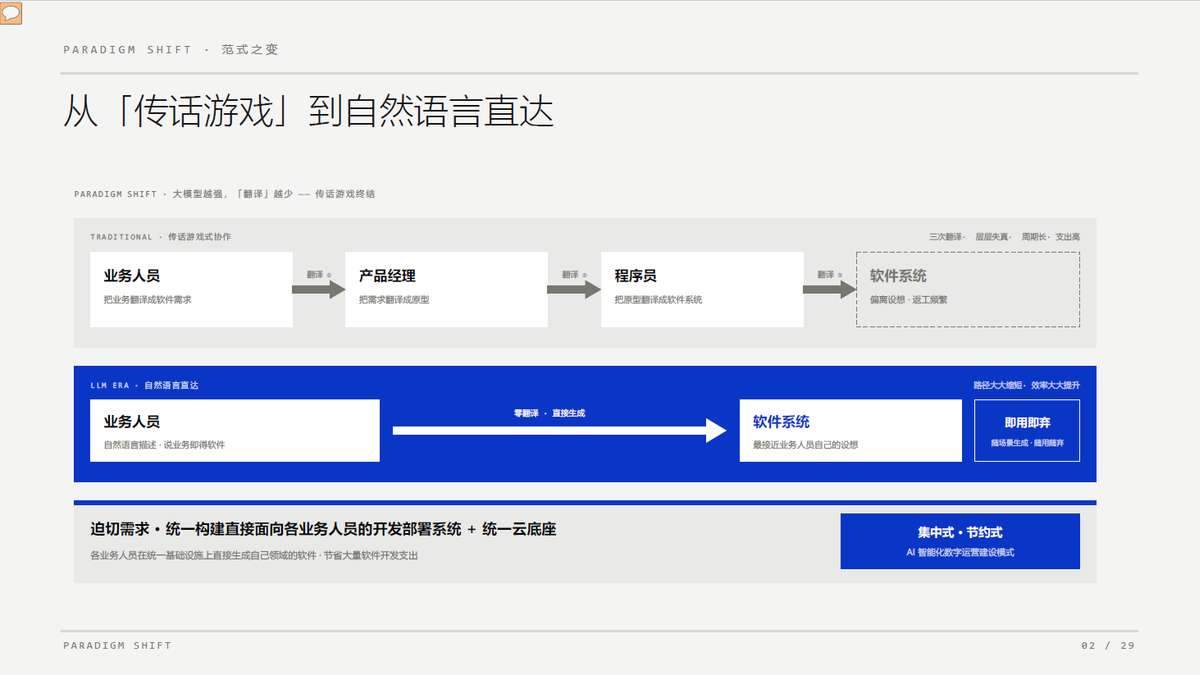Click the sentence beginning '各业务人员在统一基础设施上'
Screen dimensions: 1200x675
pos(254,555)
